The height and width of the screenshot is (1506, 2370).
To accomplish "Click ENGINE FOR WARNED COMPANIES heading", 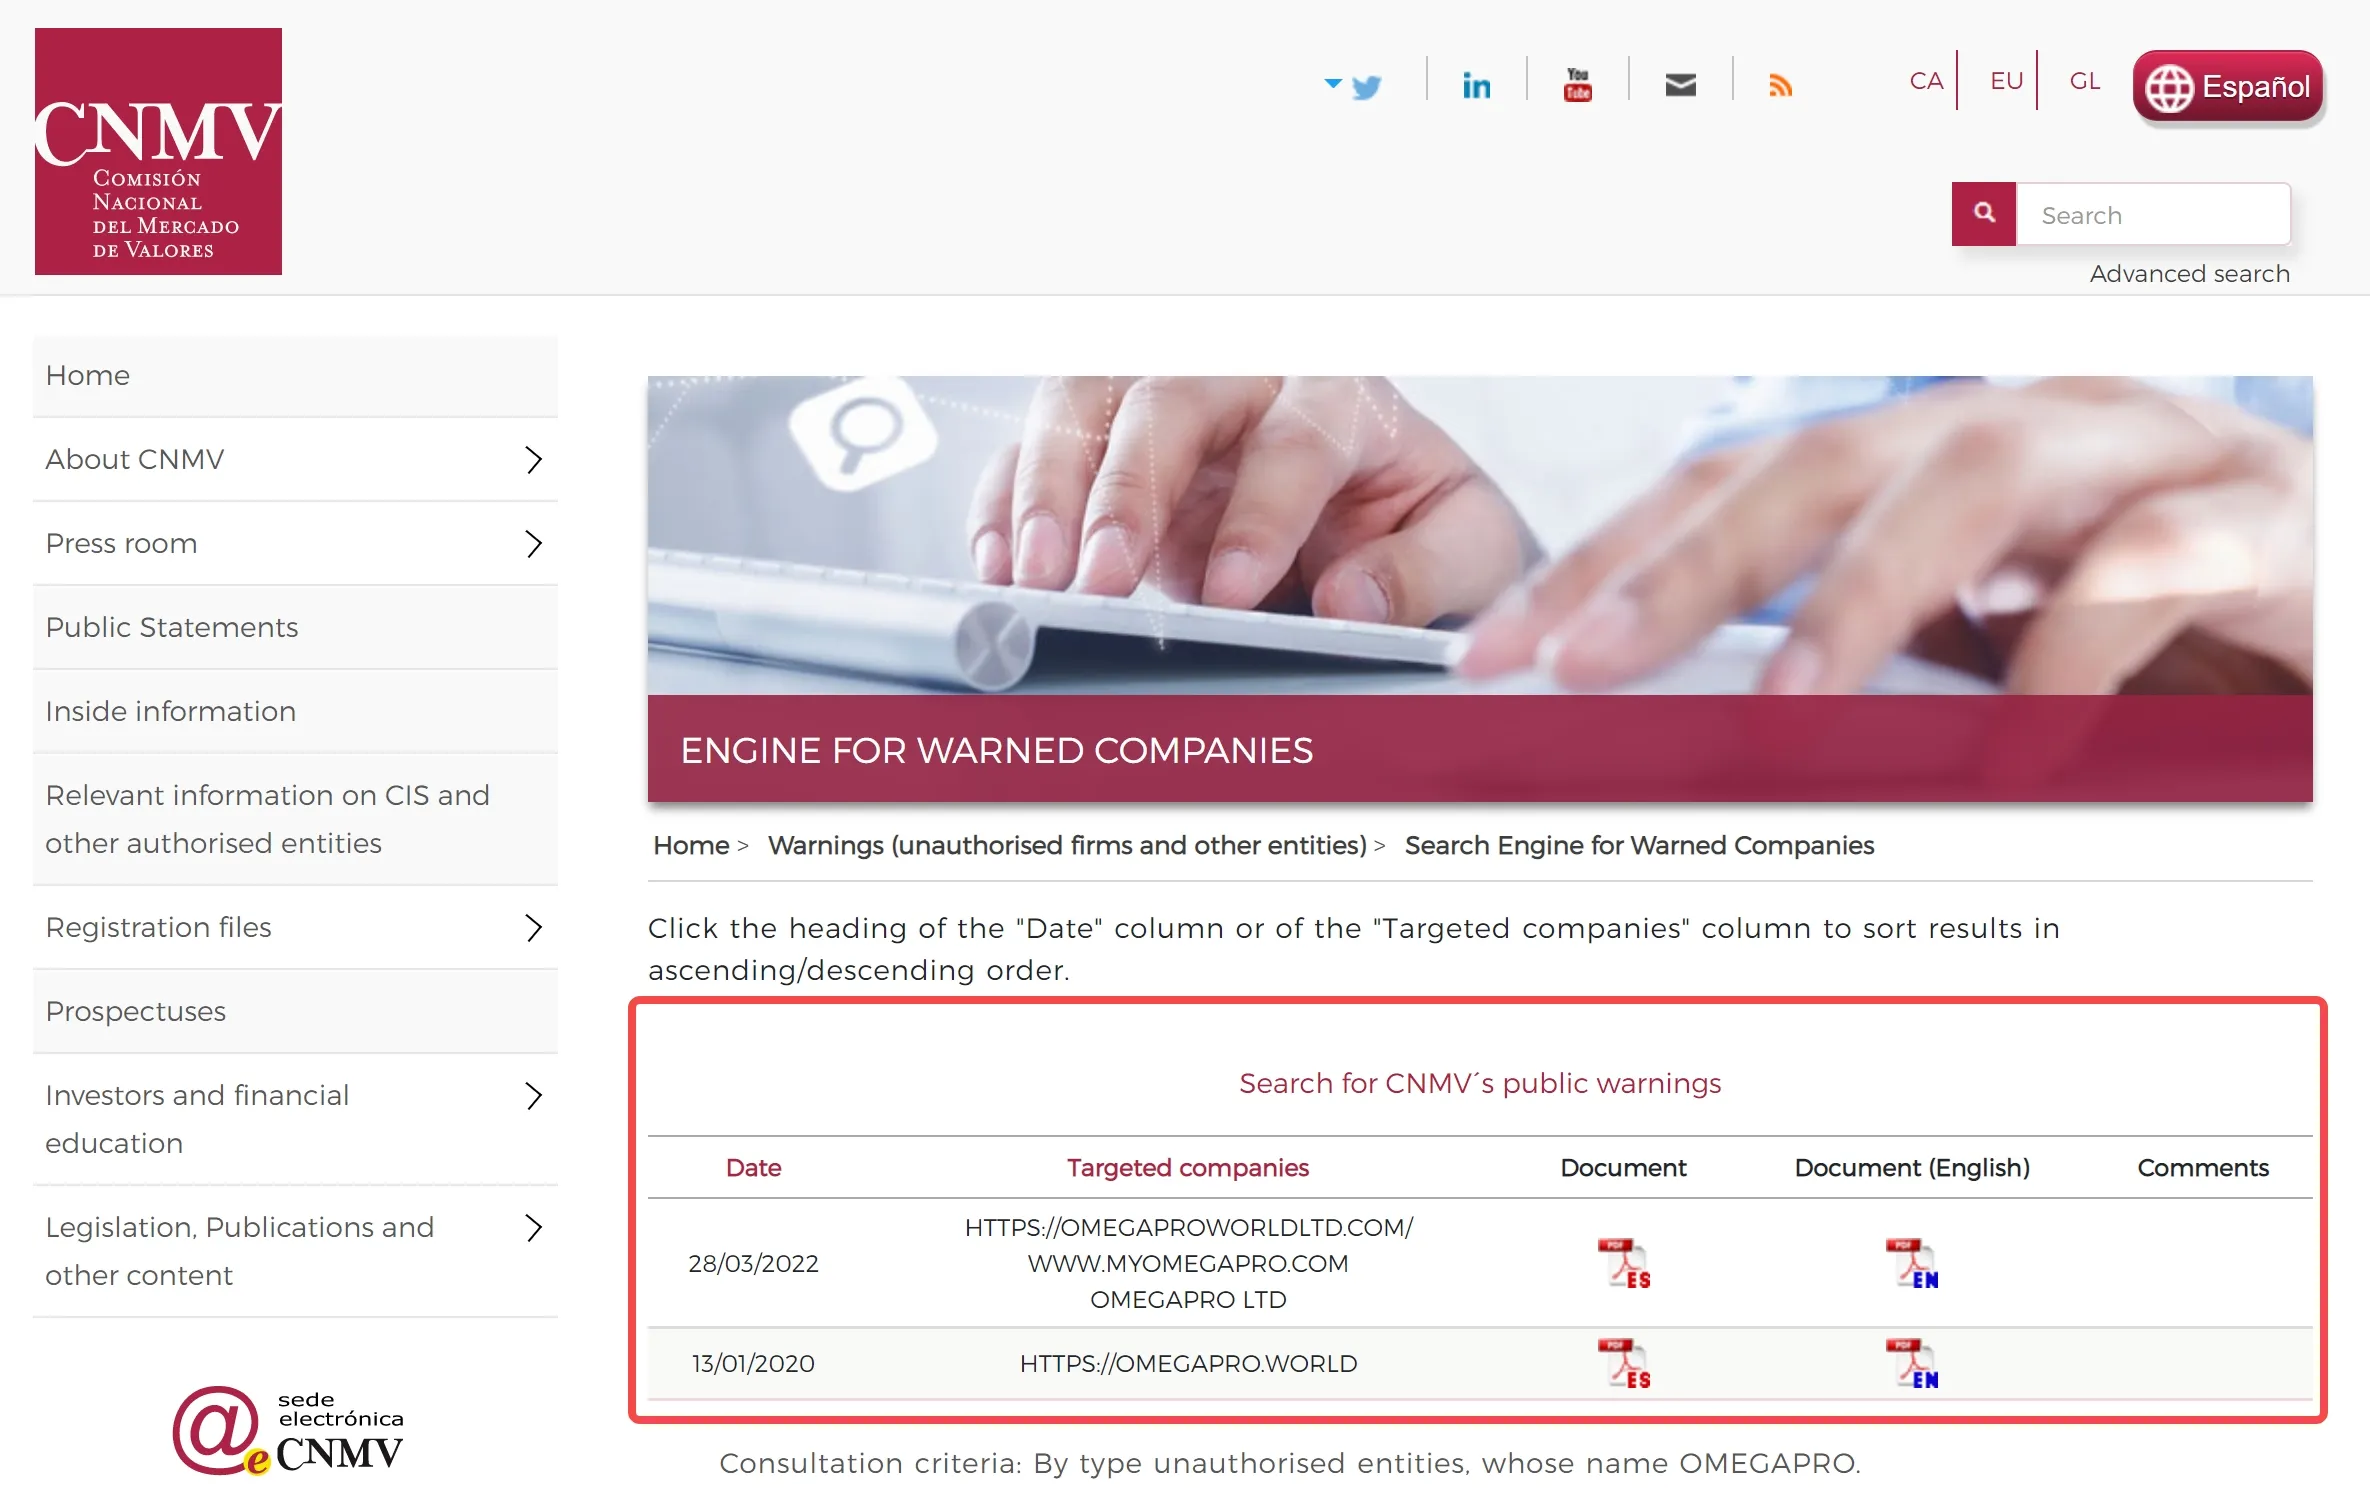I will (996, 750).
